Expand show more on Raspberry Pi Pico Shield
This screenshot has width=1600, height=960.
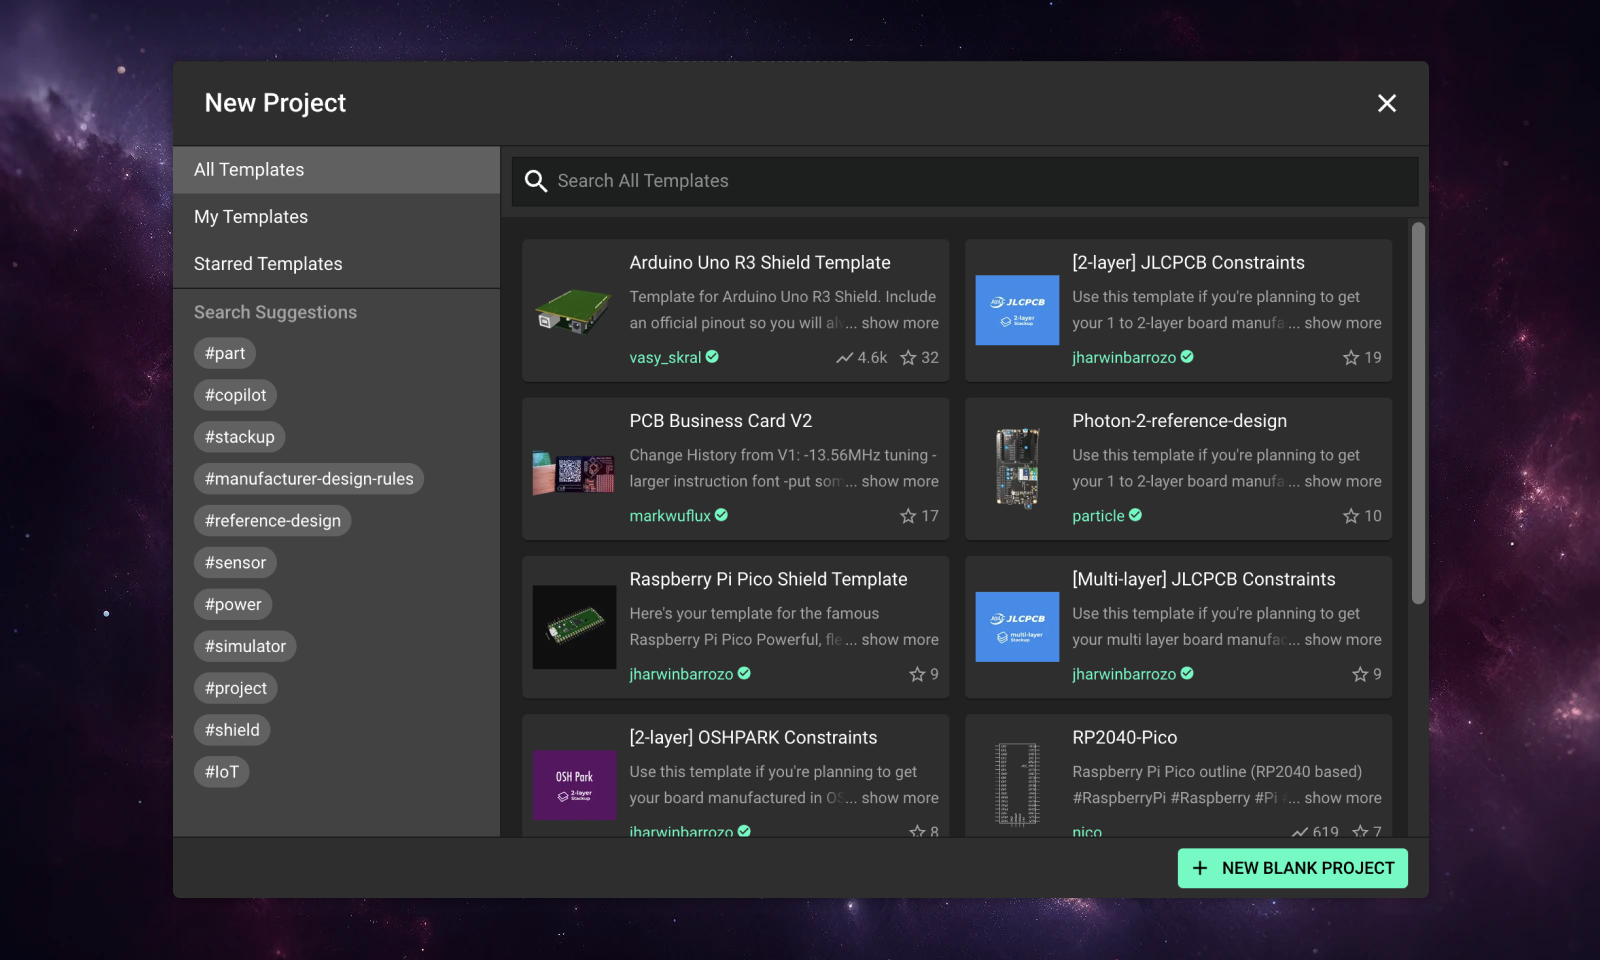[x=900, y=640]
